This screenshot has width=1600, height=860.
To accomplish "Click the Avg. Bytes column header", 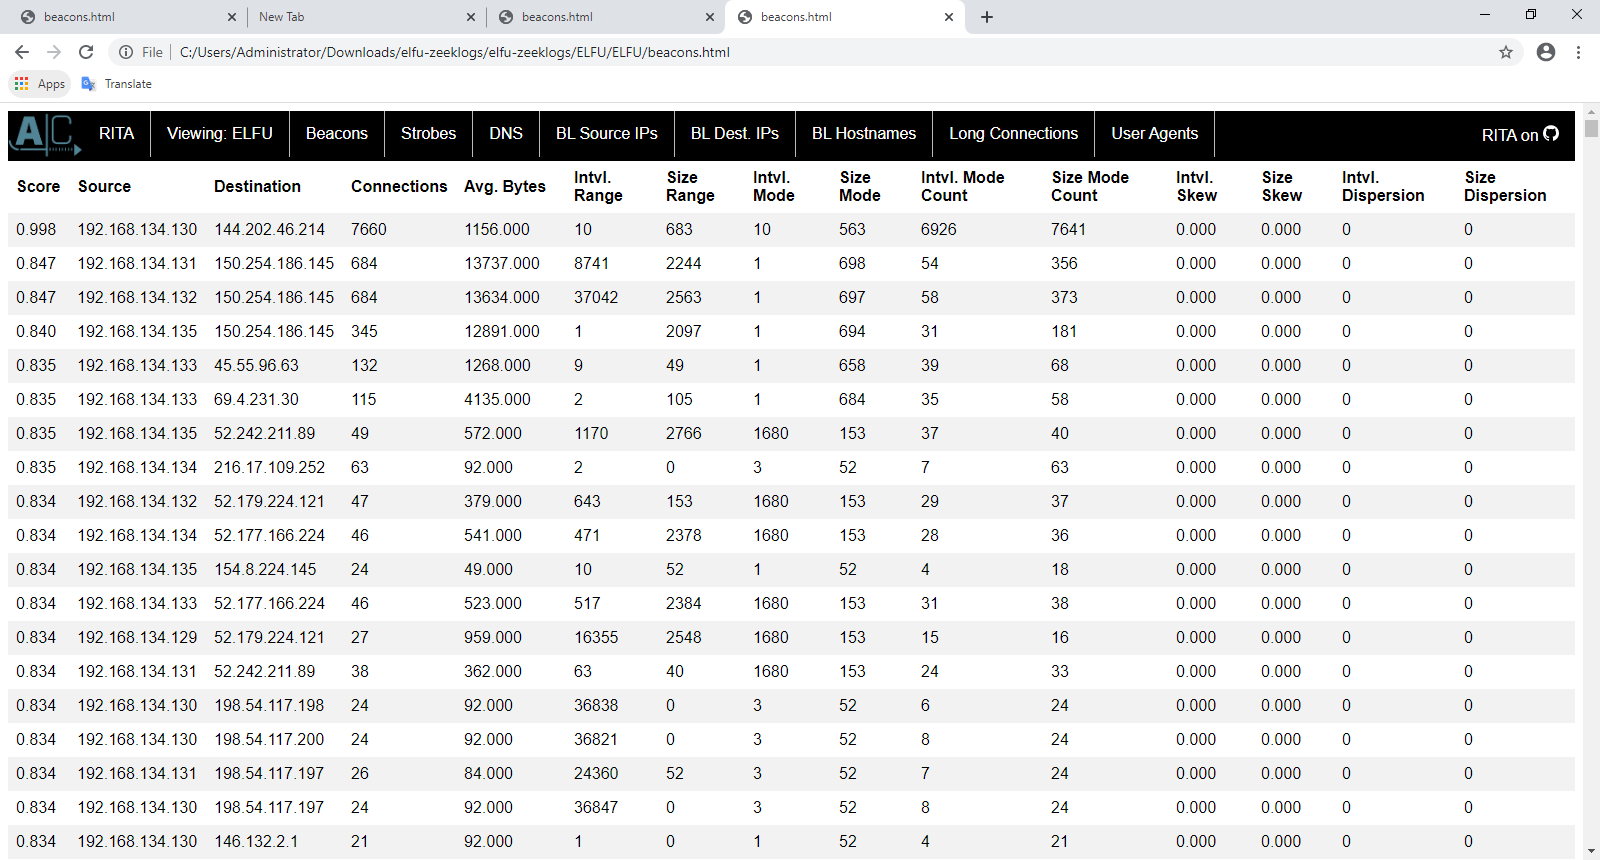I will click(x=505, y=187).
